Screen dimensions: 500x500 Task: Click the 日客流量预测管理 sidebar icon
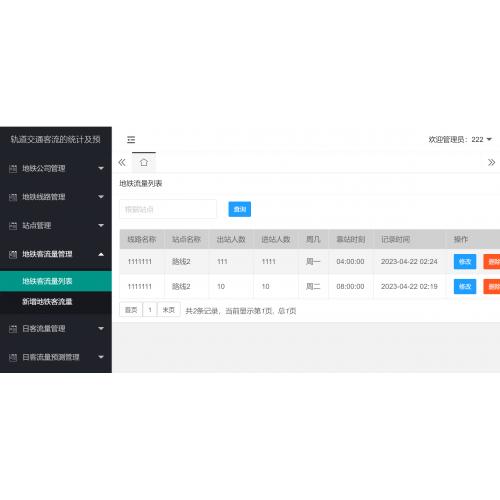13,357
